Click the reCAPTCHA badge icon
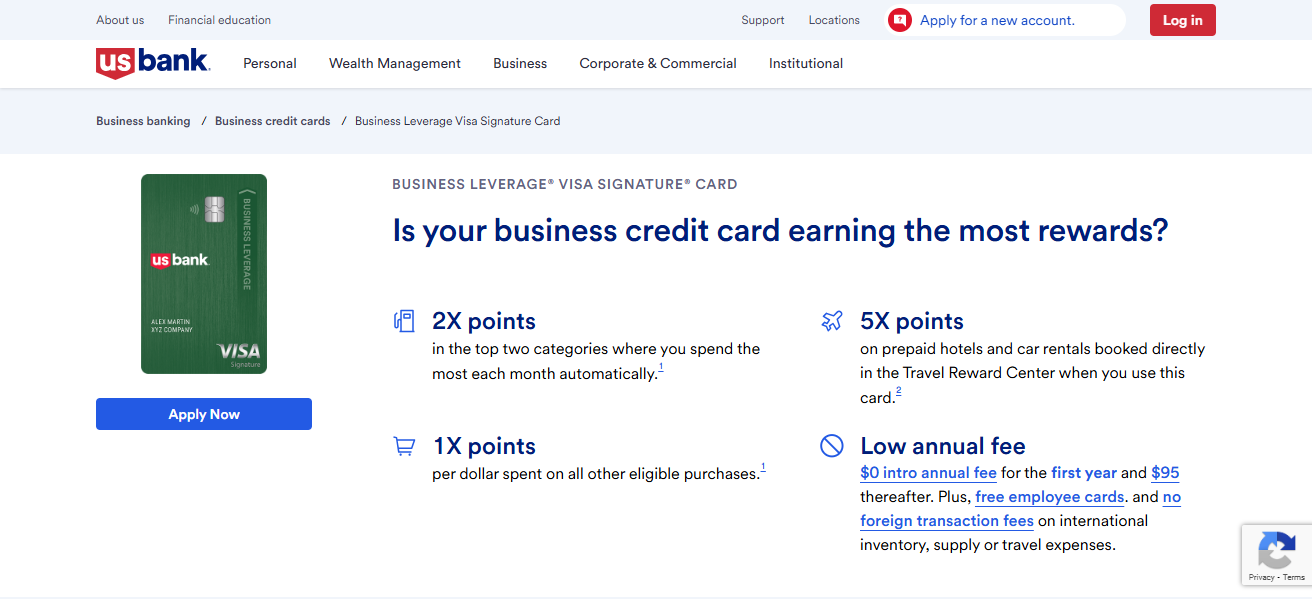Viewport: 1312px width, 599px height. tap(1277, 550)
